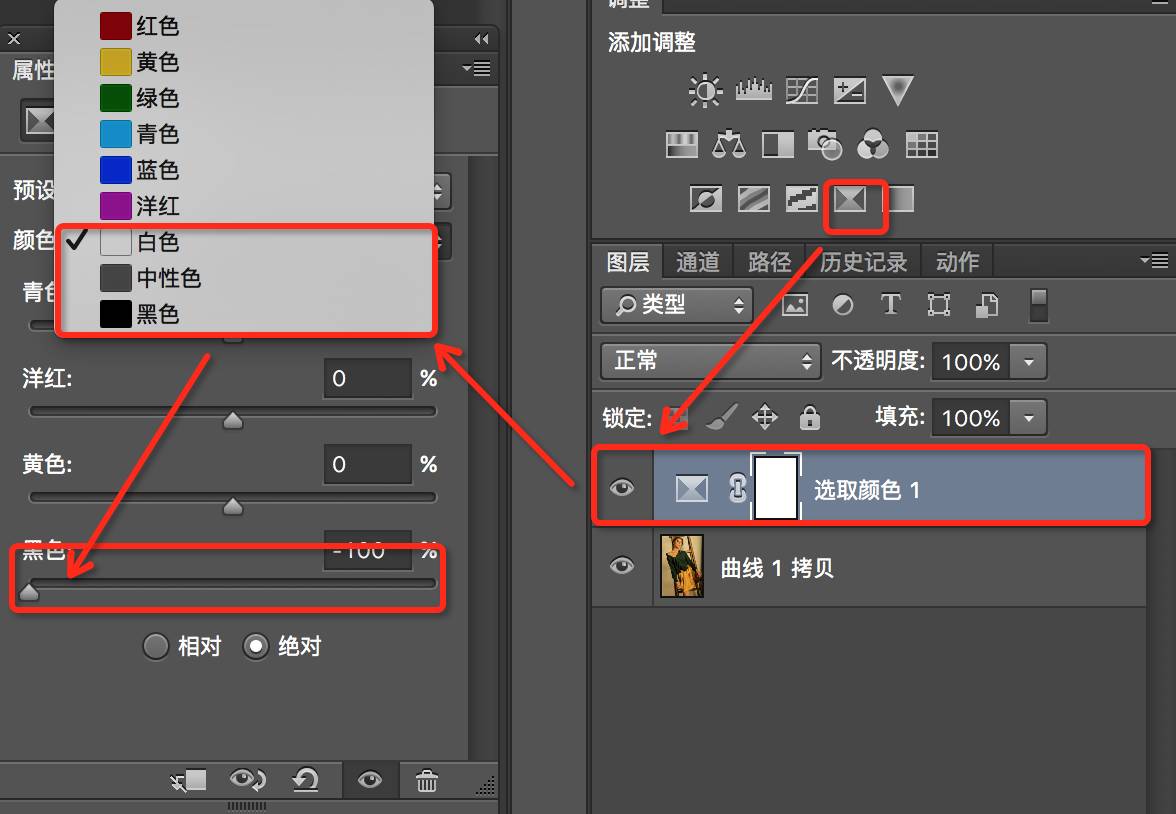Image resolution: width=1176 pixels, height=814 pixels.
Task: Select the 绝对 radio option
Action: coord(256,646)
